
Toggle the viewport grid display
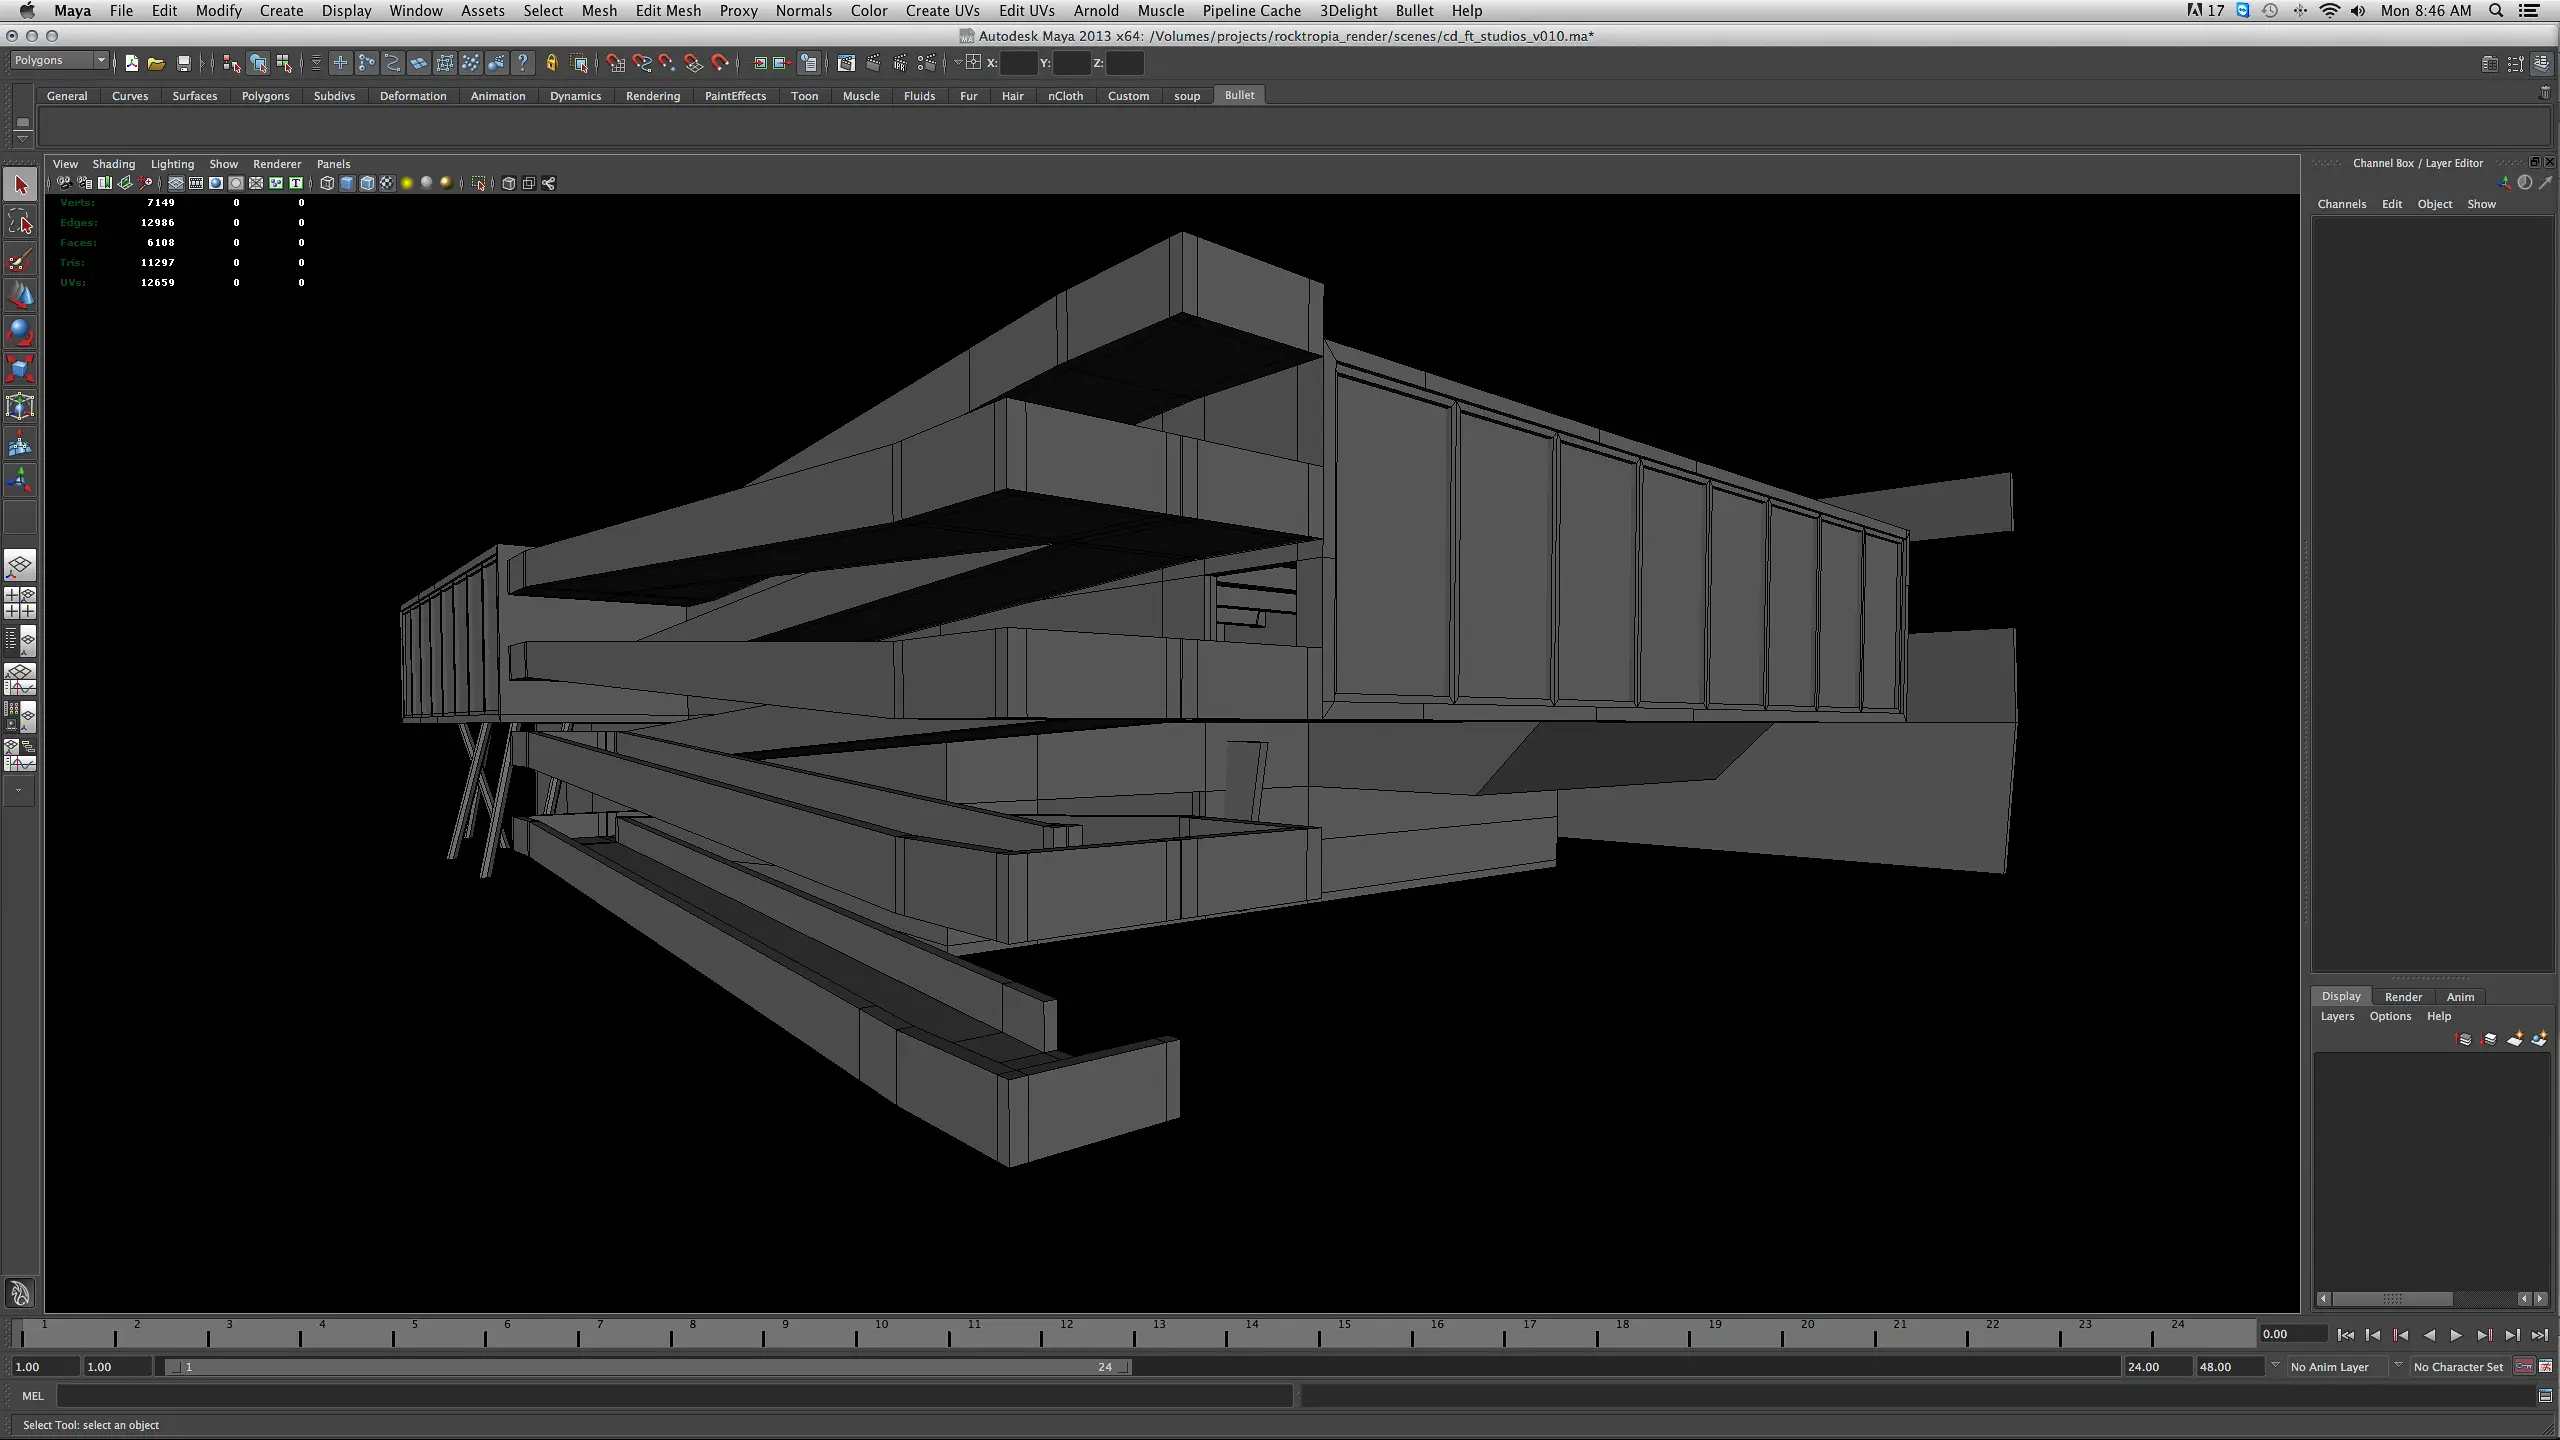[x=176, y=183]
